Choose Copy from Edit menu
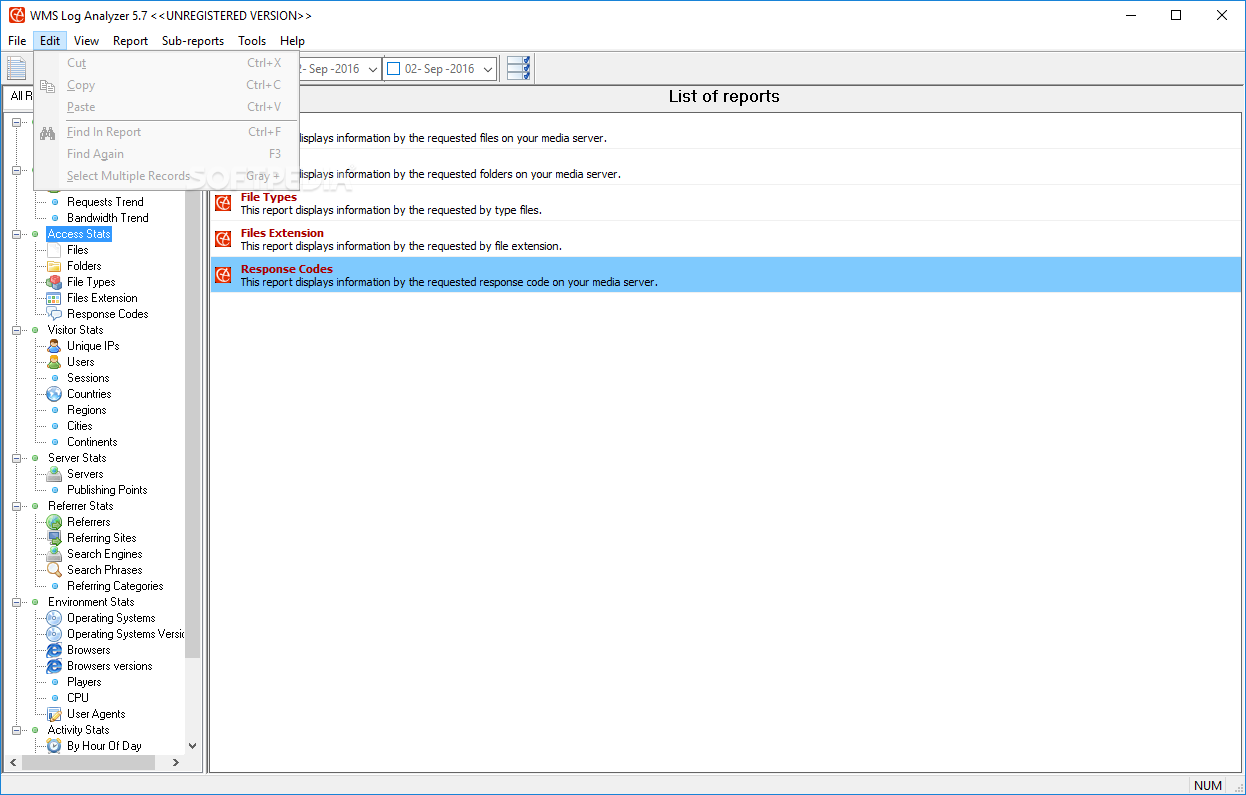Image resolution: width=1246 pixels, height=795 pixels. click(x=167, y=85)
